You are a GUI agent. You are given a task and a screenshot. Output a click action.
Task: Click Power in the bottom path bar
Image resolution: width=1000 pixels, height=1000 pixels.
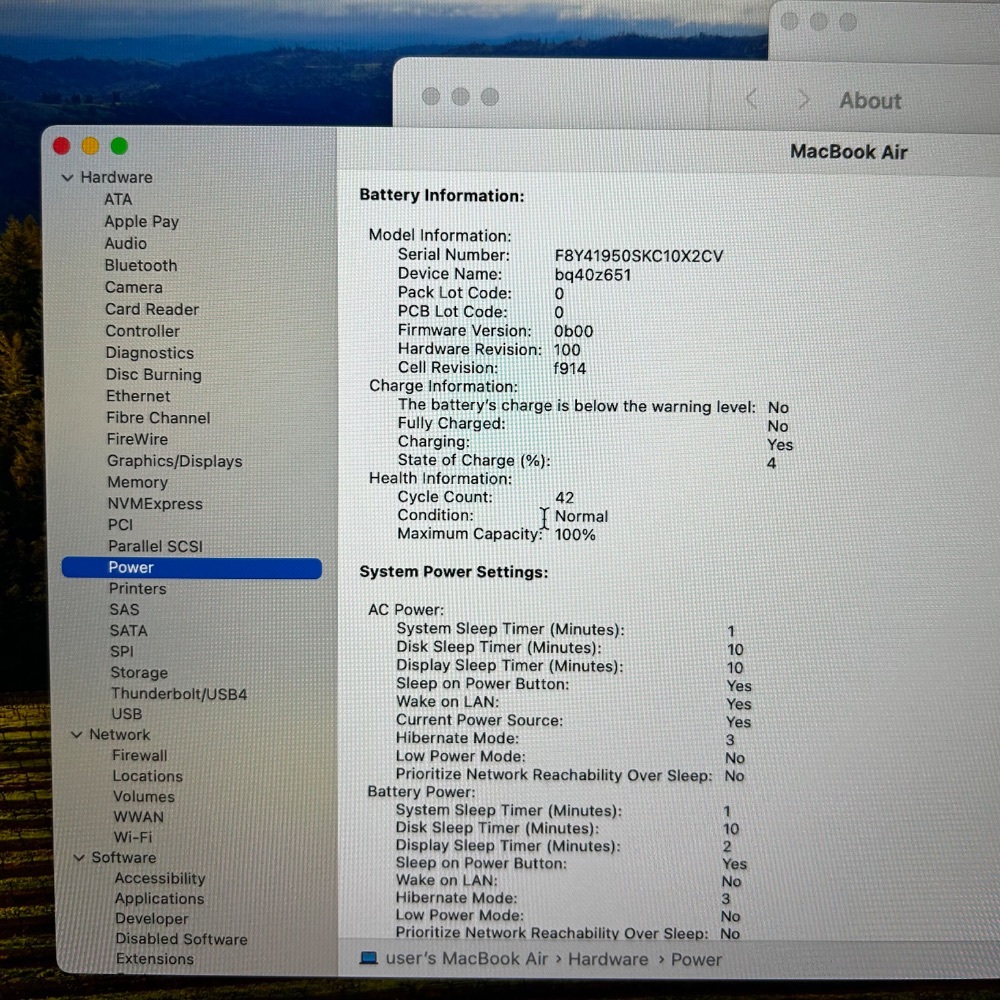(696, 960)
